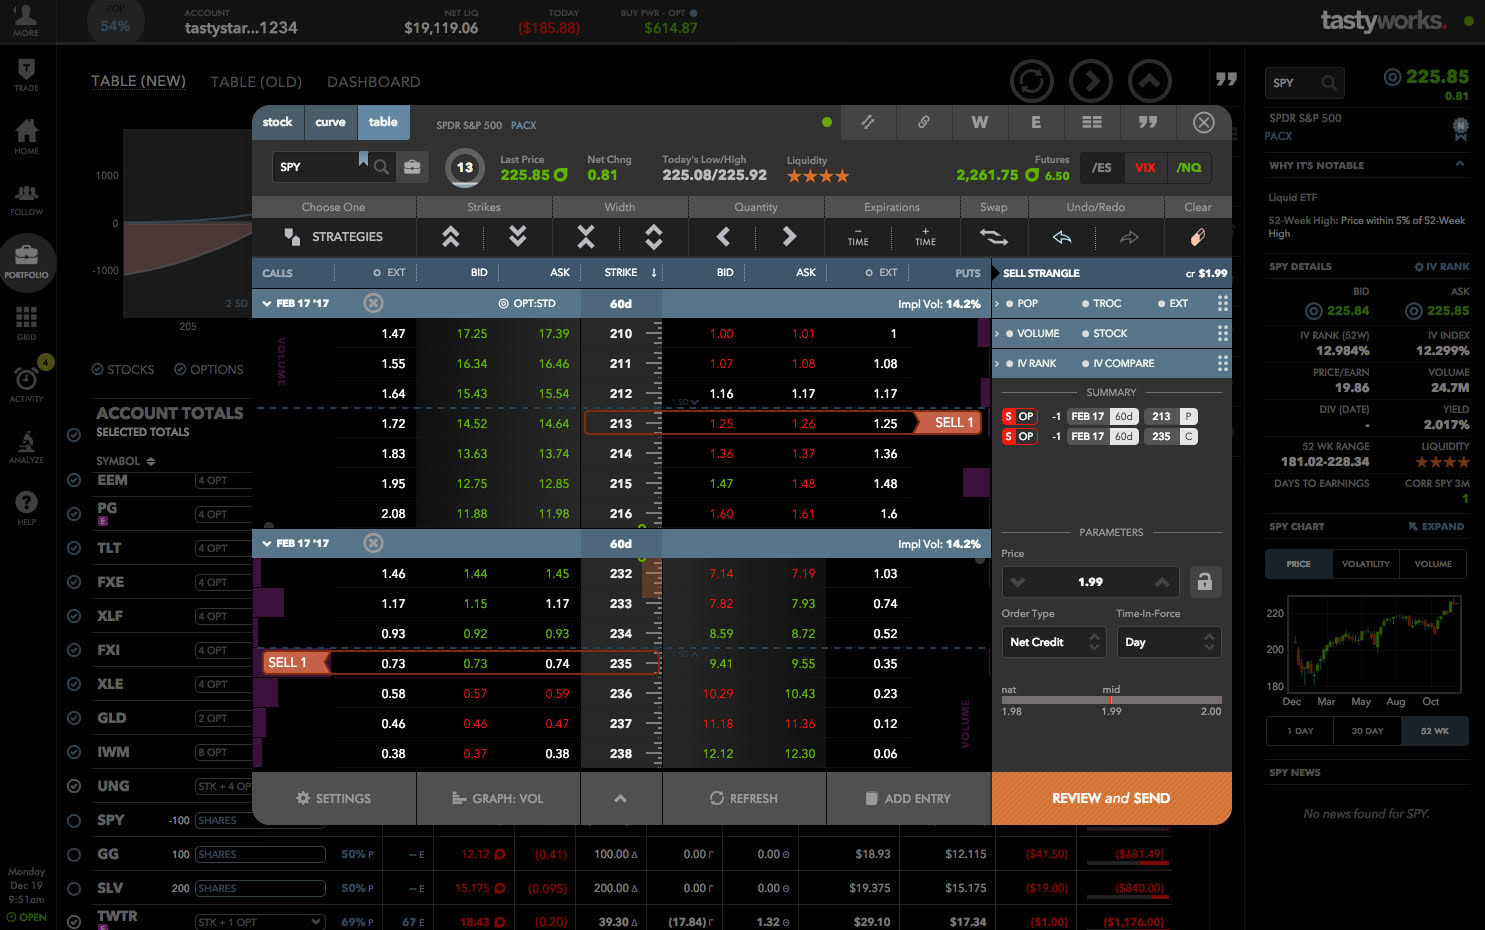Click the REFRESH button
Screen dimensions: 1485x930
click(743, 798)
